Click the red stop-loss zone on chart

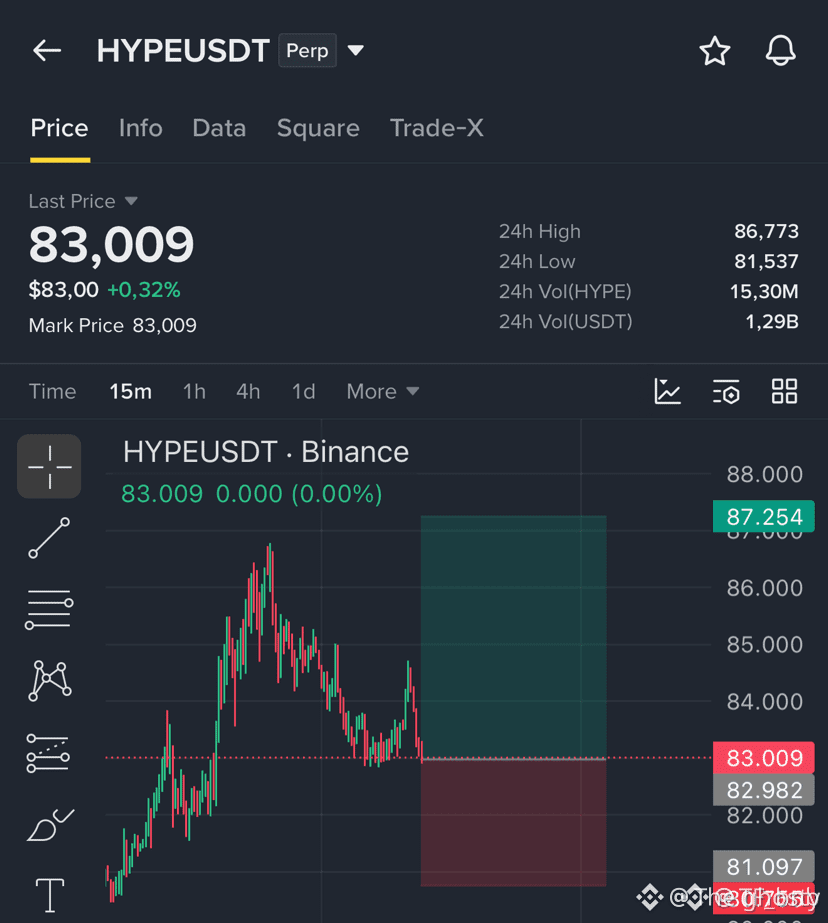[513, 822]
